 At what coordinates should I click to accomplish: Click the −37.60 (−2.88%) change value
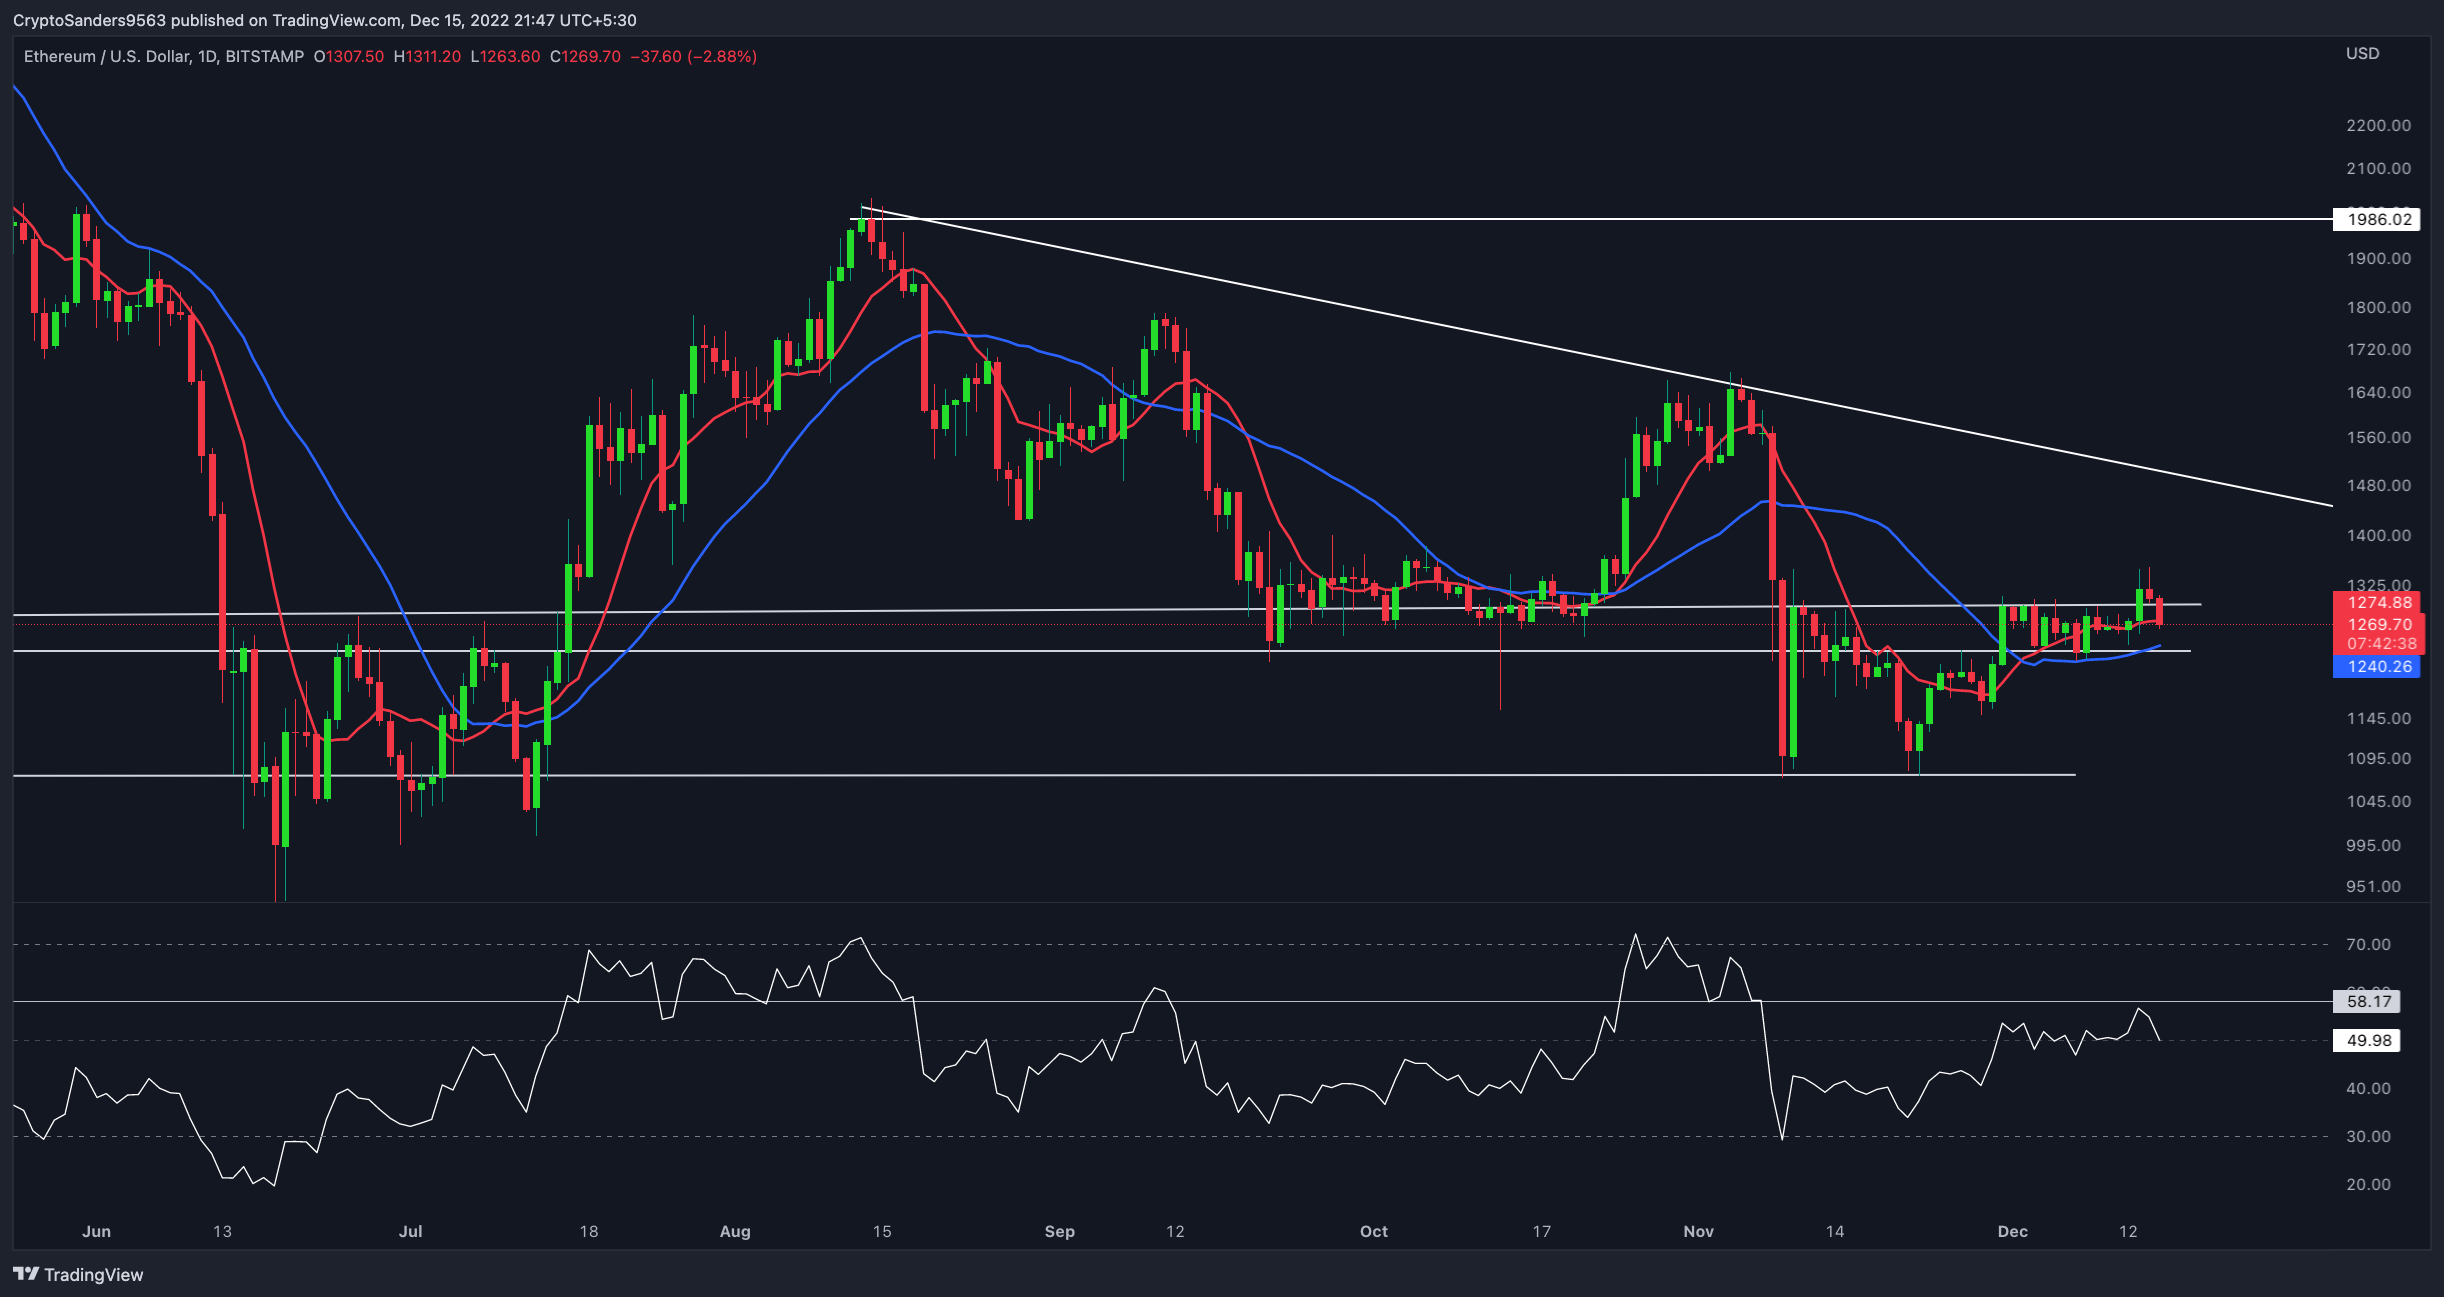coord(693,57)
